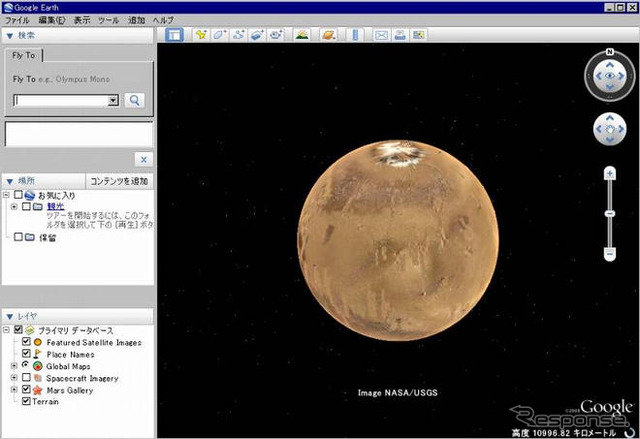Screen dimensions: 640x439
Task: Look right arrow on eye joystick
Action: tap(621, 76)
